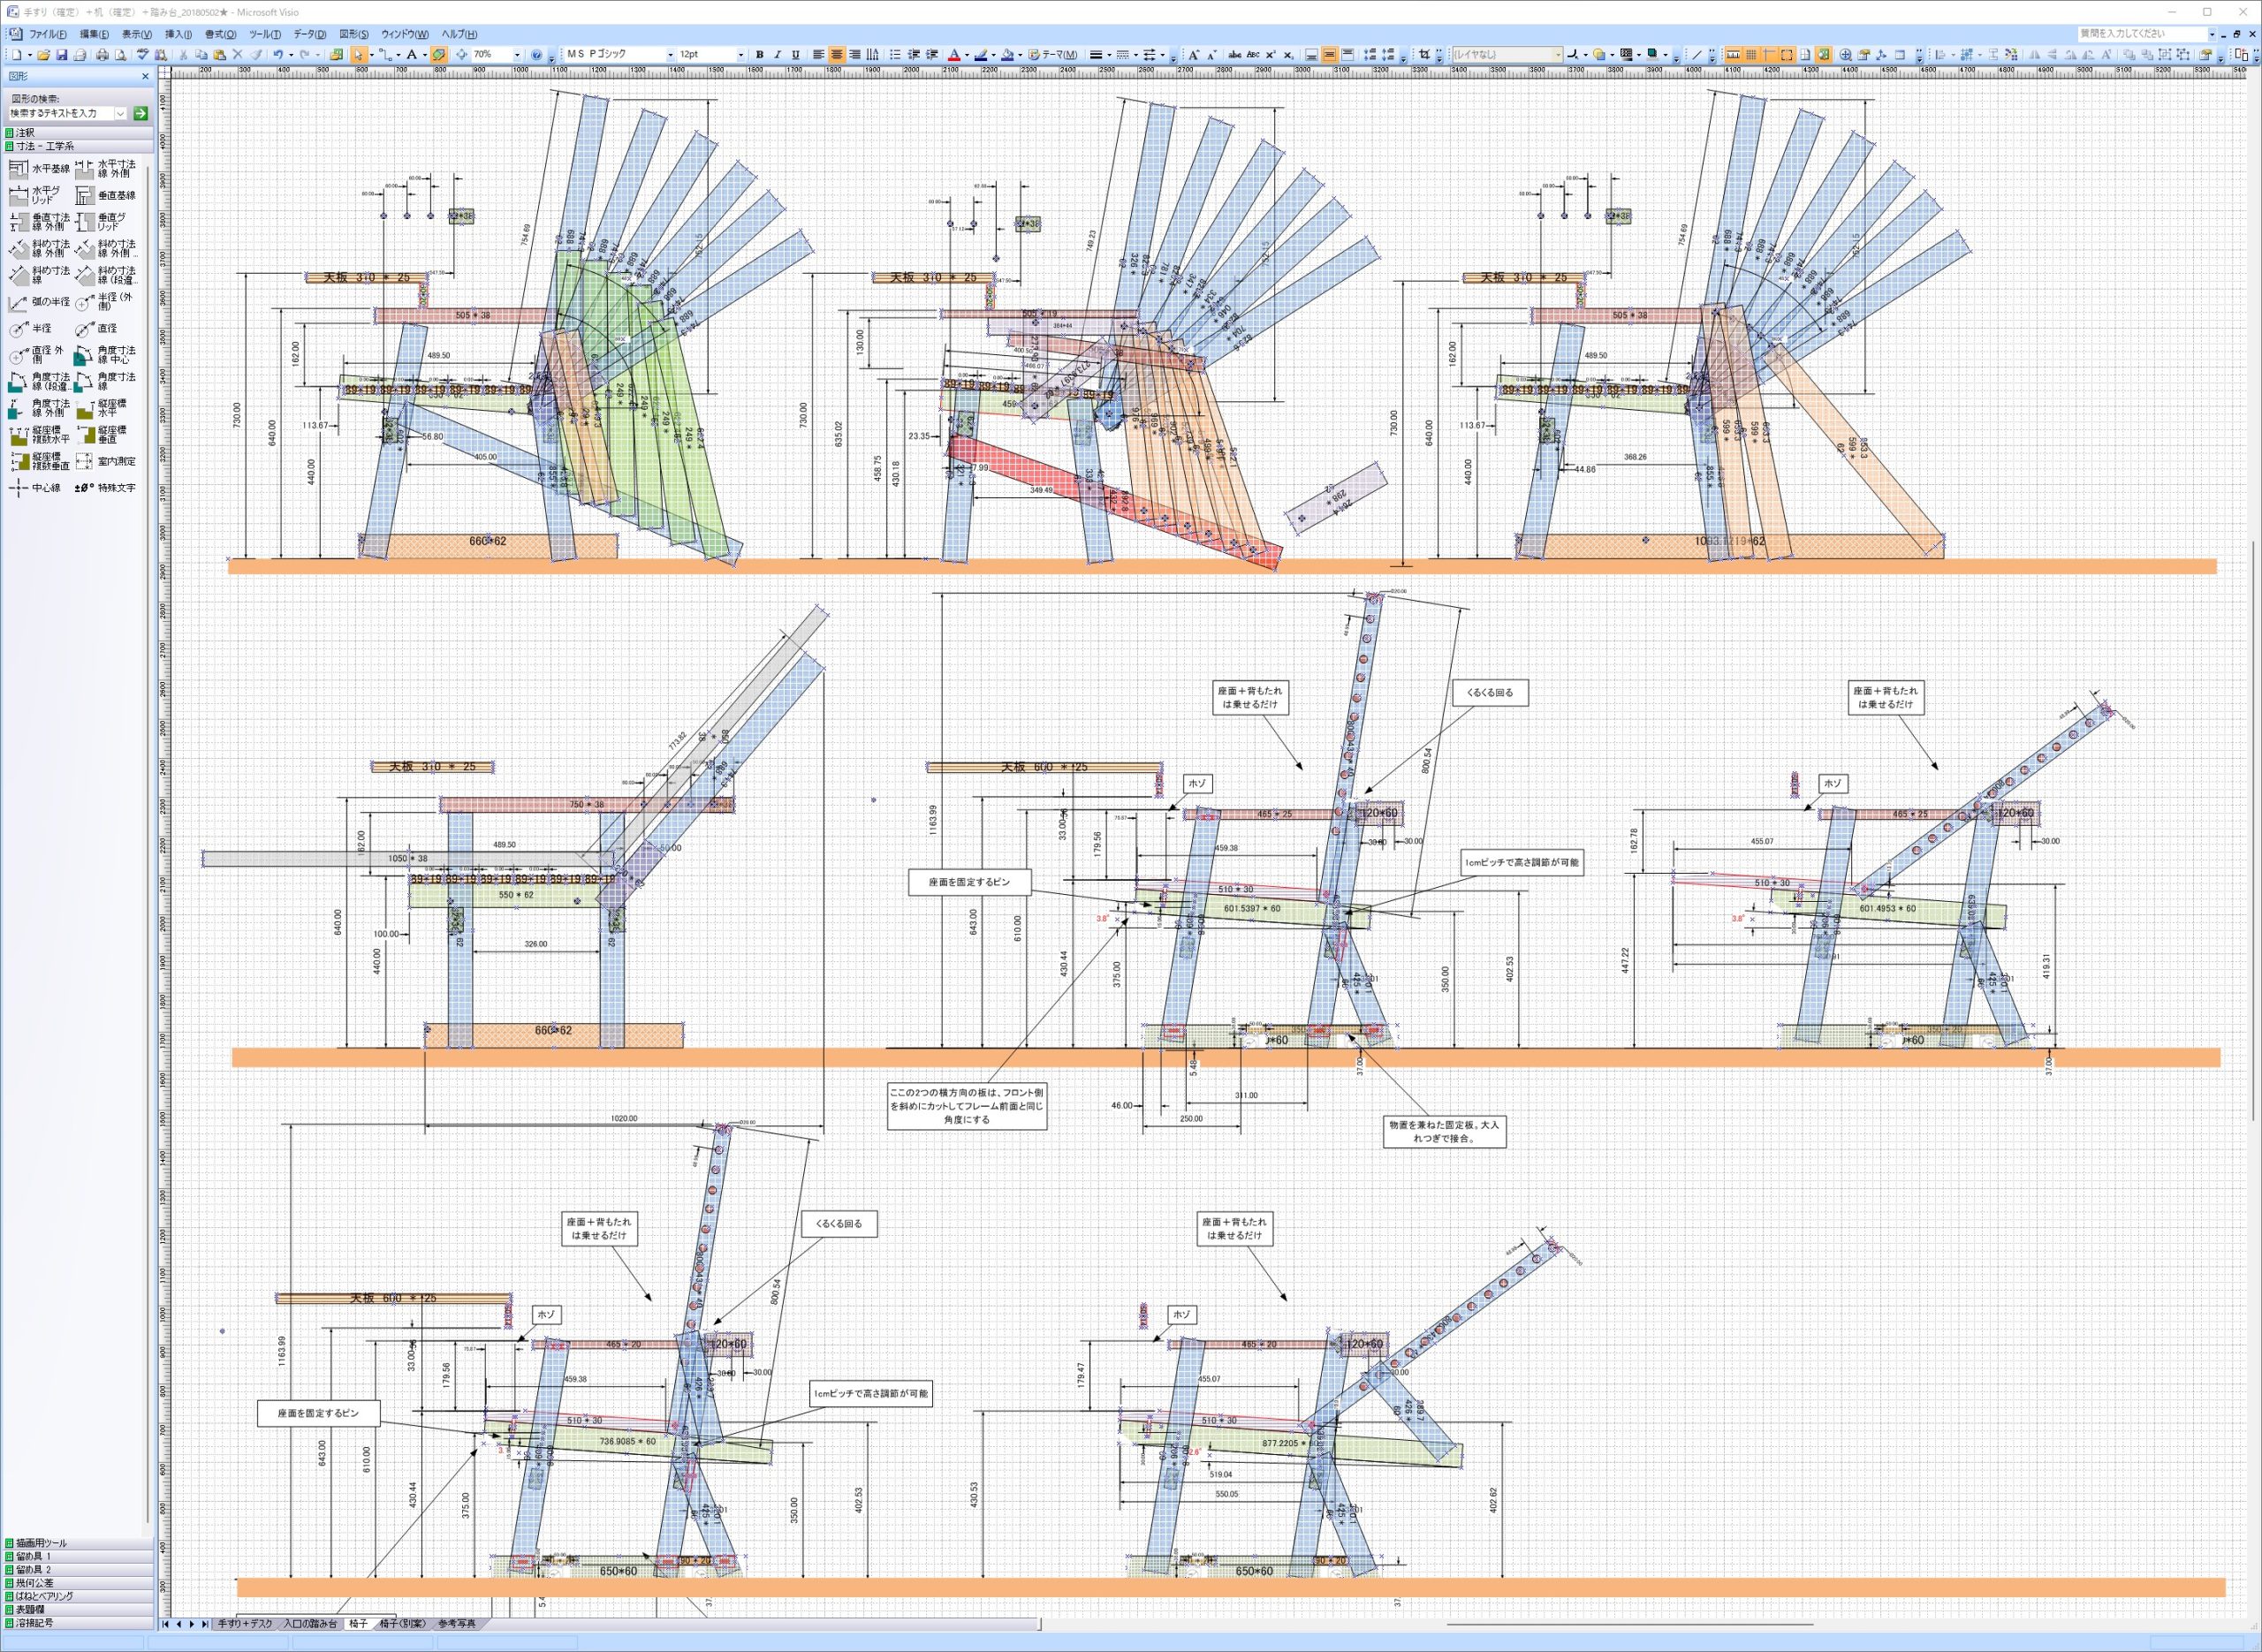Image resolution: width=2262 pixels, height=1652 pixels.
Task: Toggle the grid display button
Action: [x=1751, y=55]
